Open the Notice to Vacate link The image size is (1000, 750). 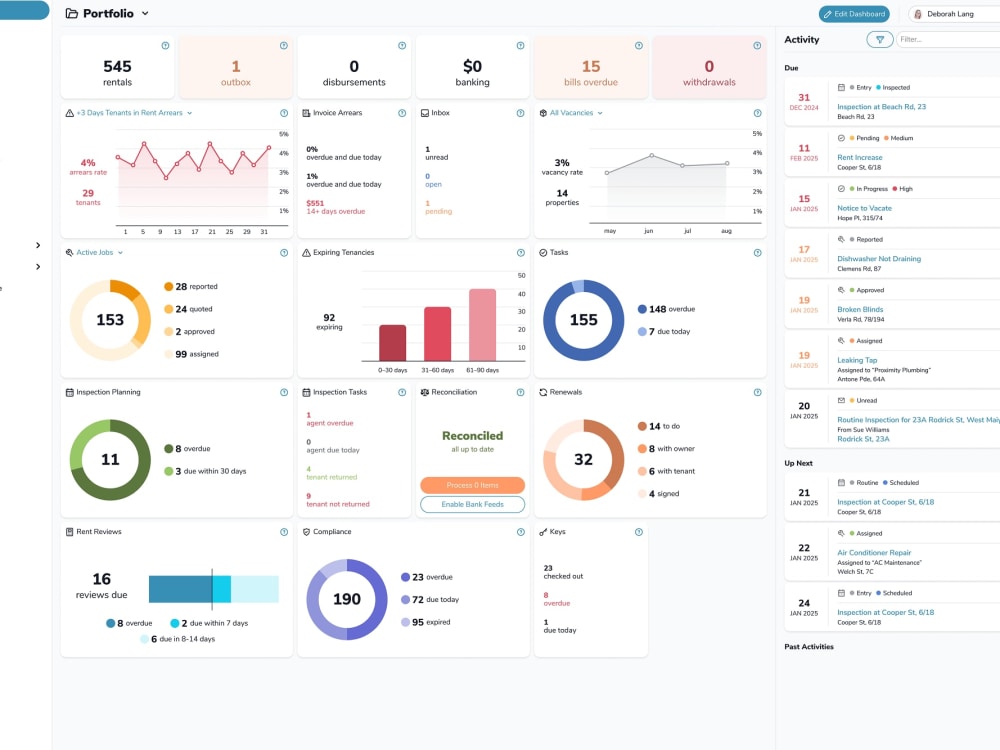pos(864,208)
